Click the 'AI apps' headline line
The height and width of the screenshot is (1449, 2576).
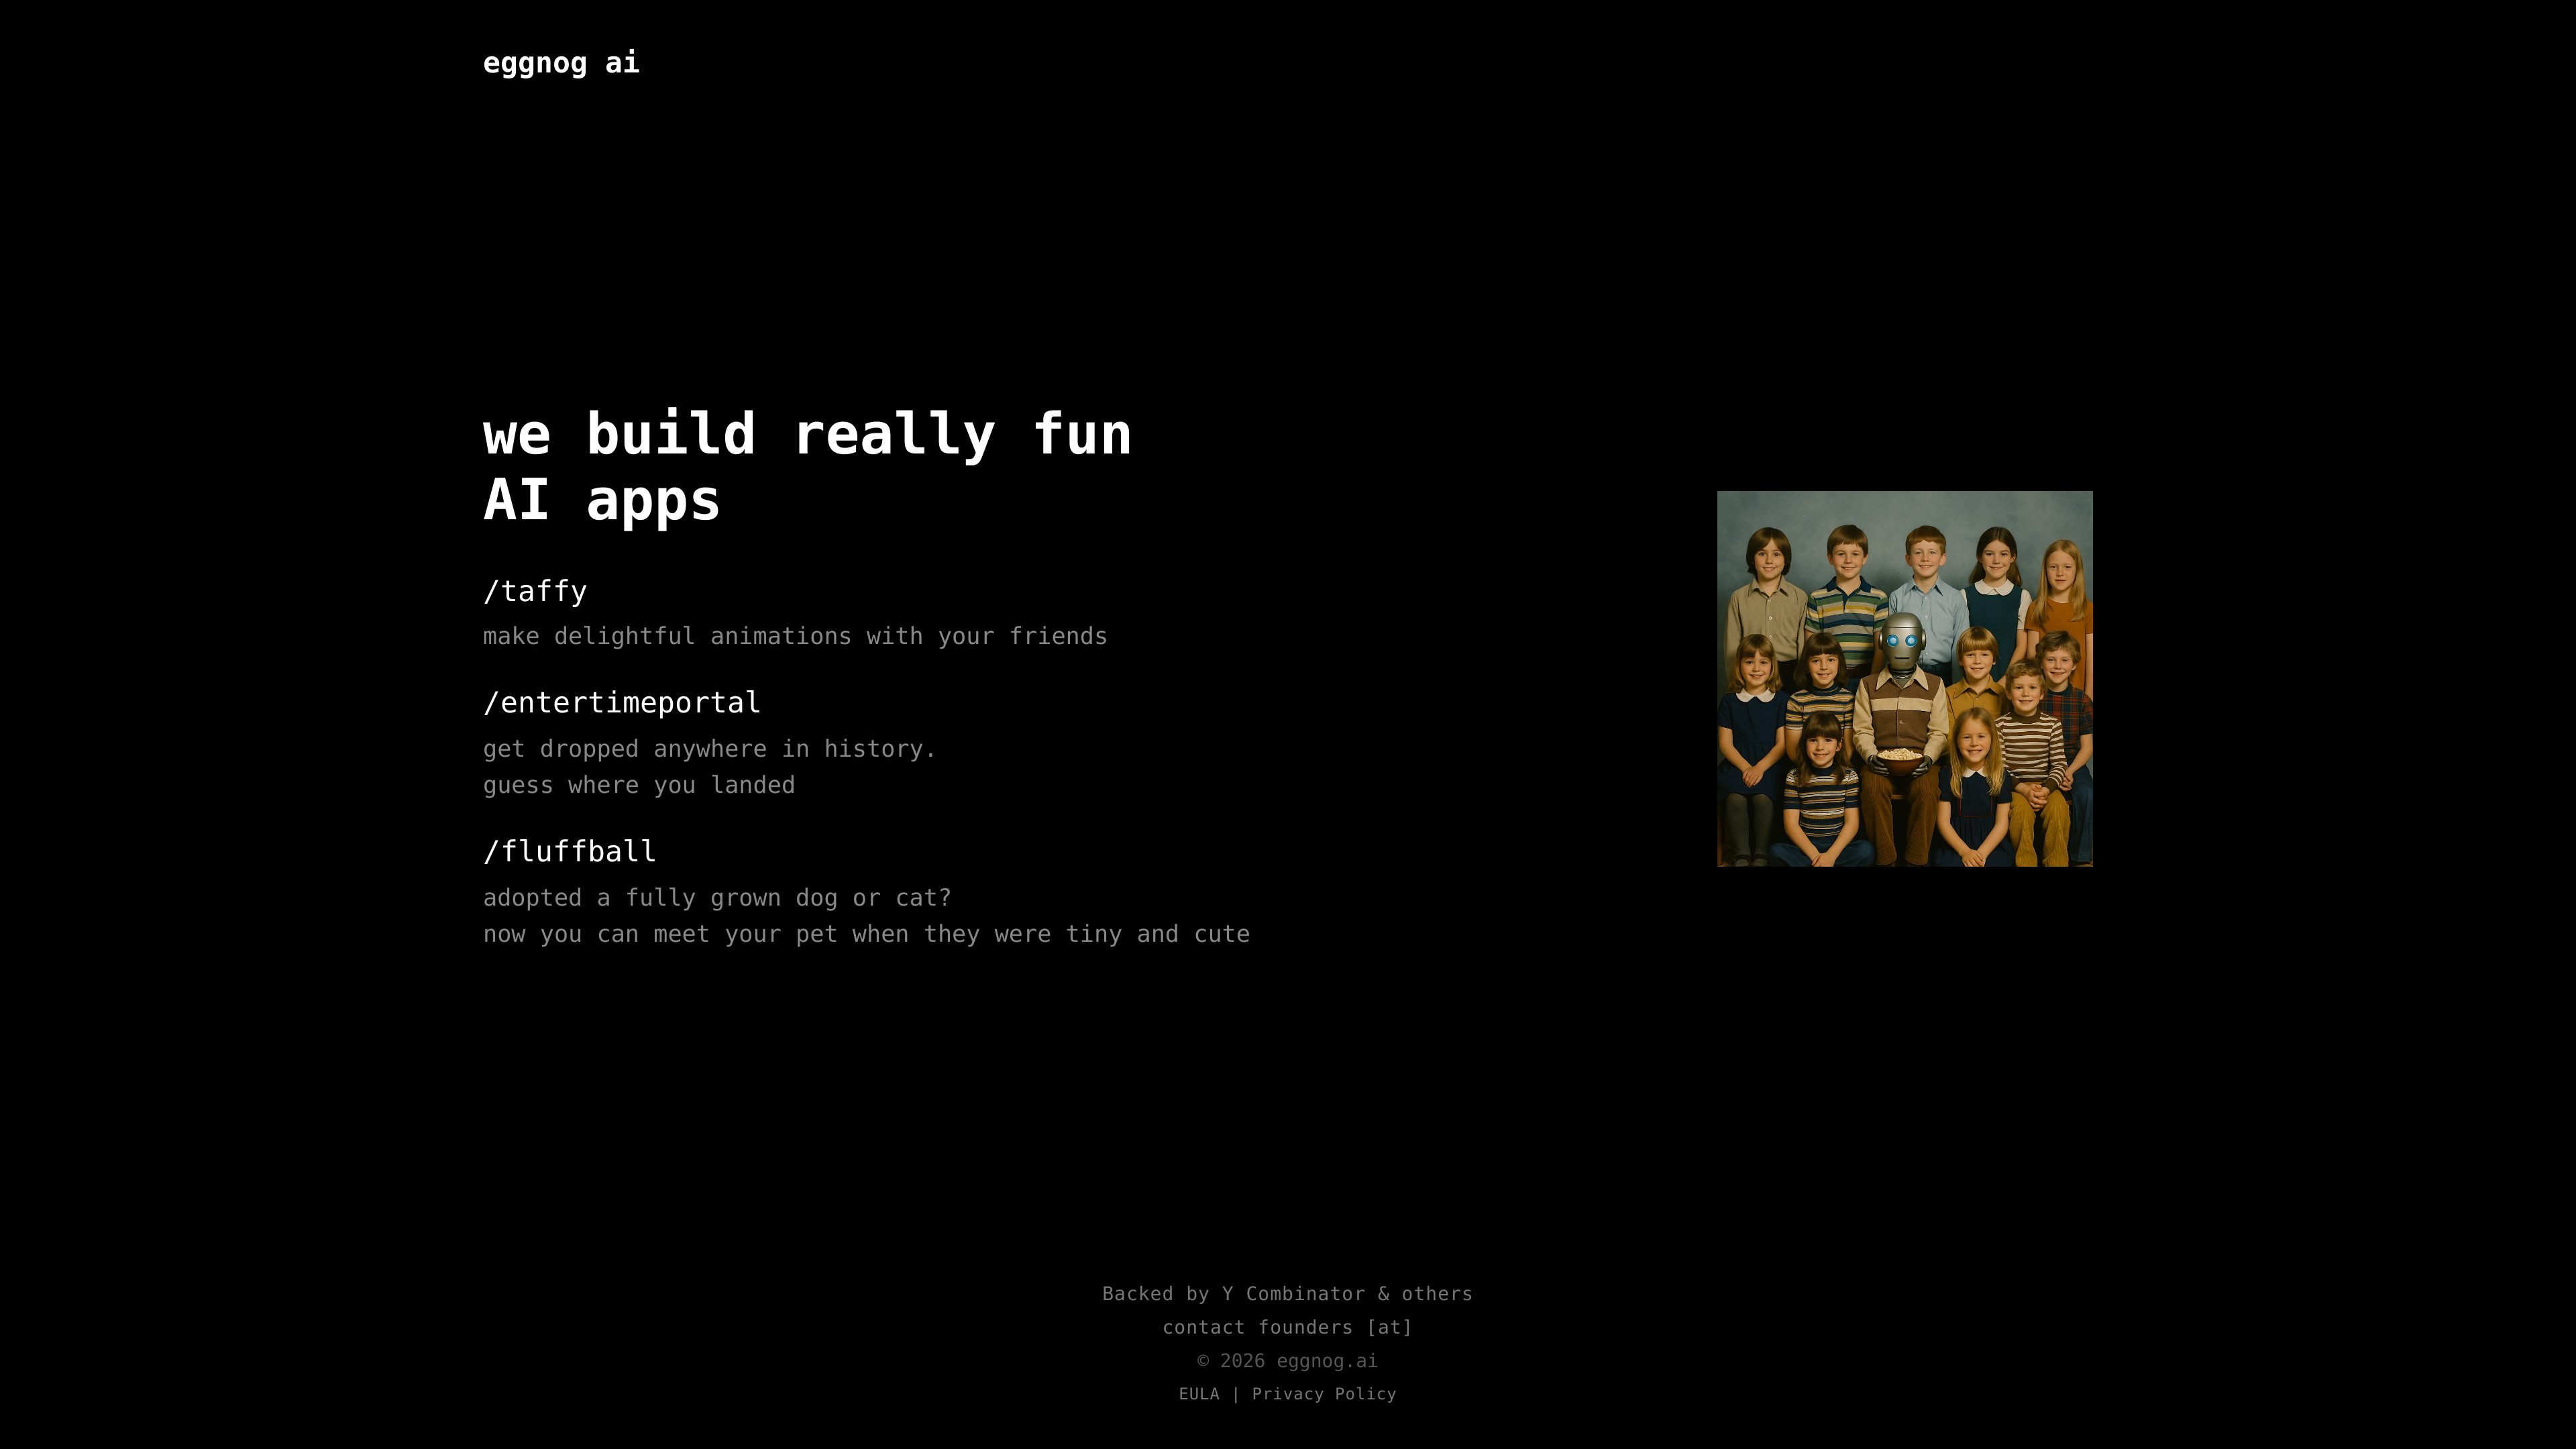(602, 500)
